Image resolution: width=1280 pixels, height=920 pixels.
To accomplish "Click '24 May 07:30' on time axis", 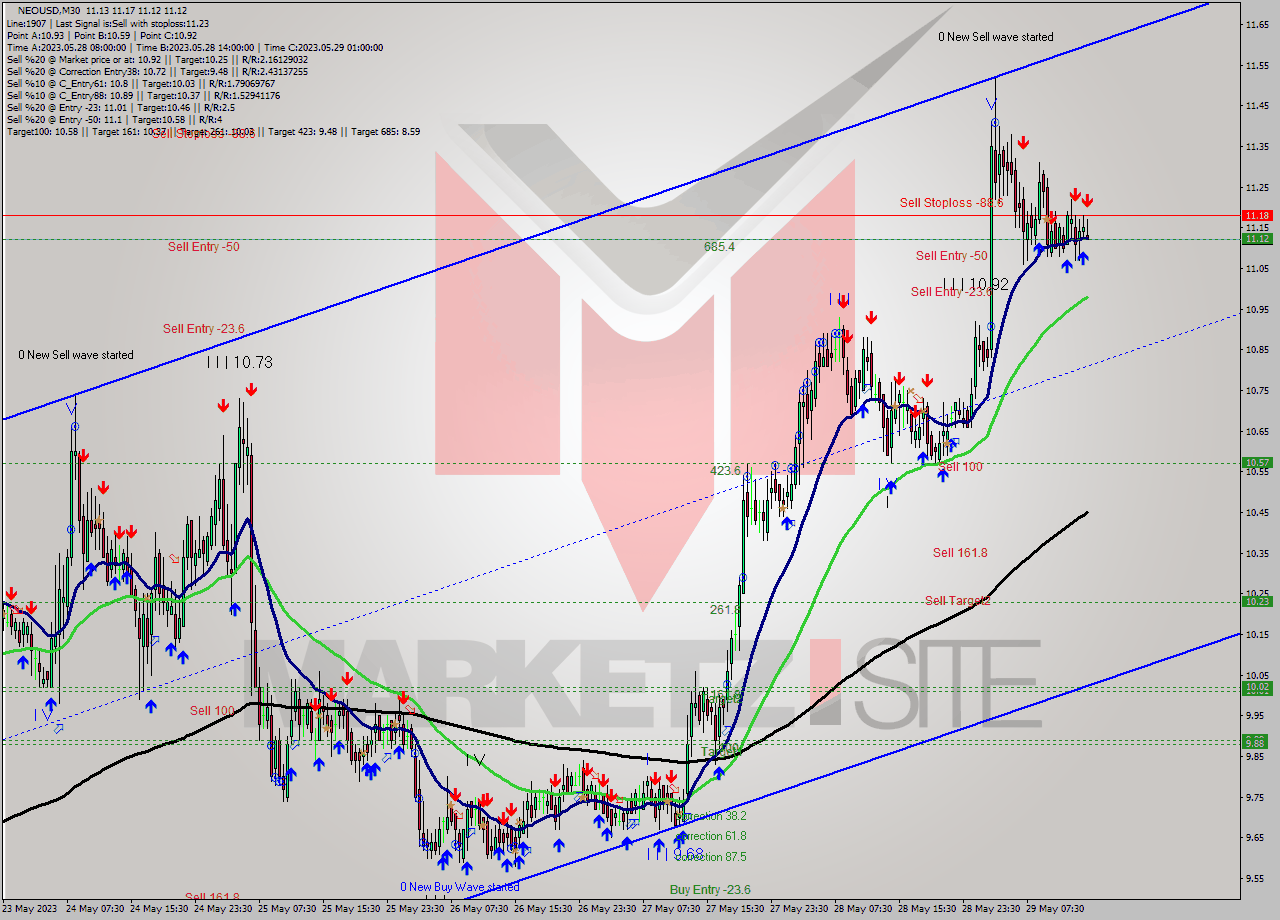I will coord(96,909).
